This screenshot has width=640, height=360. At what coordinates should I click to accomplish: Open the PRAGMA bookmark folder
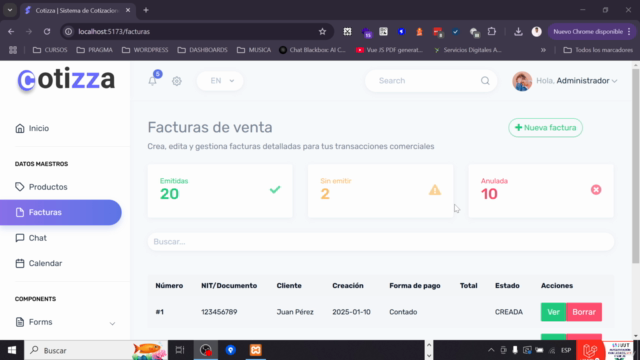coord(94,50)
